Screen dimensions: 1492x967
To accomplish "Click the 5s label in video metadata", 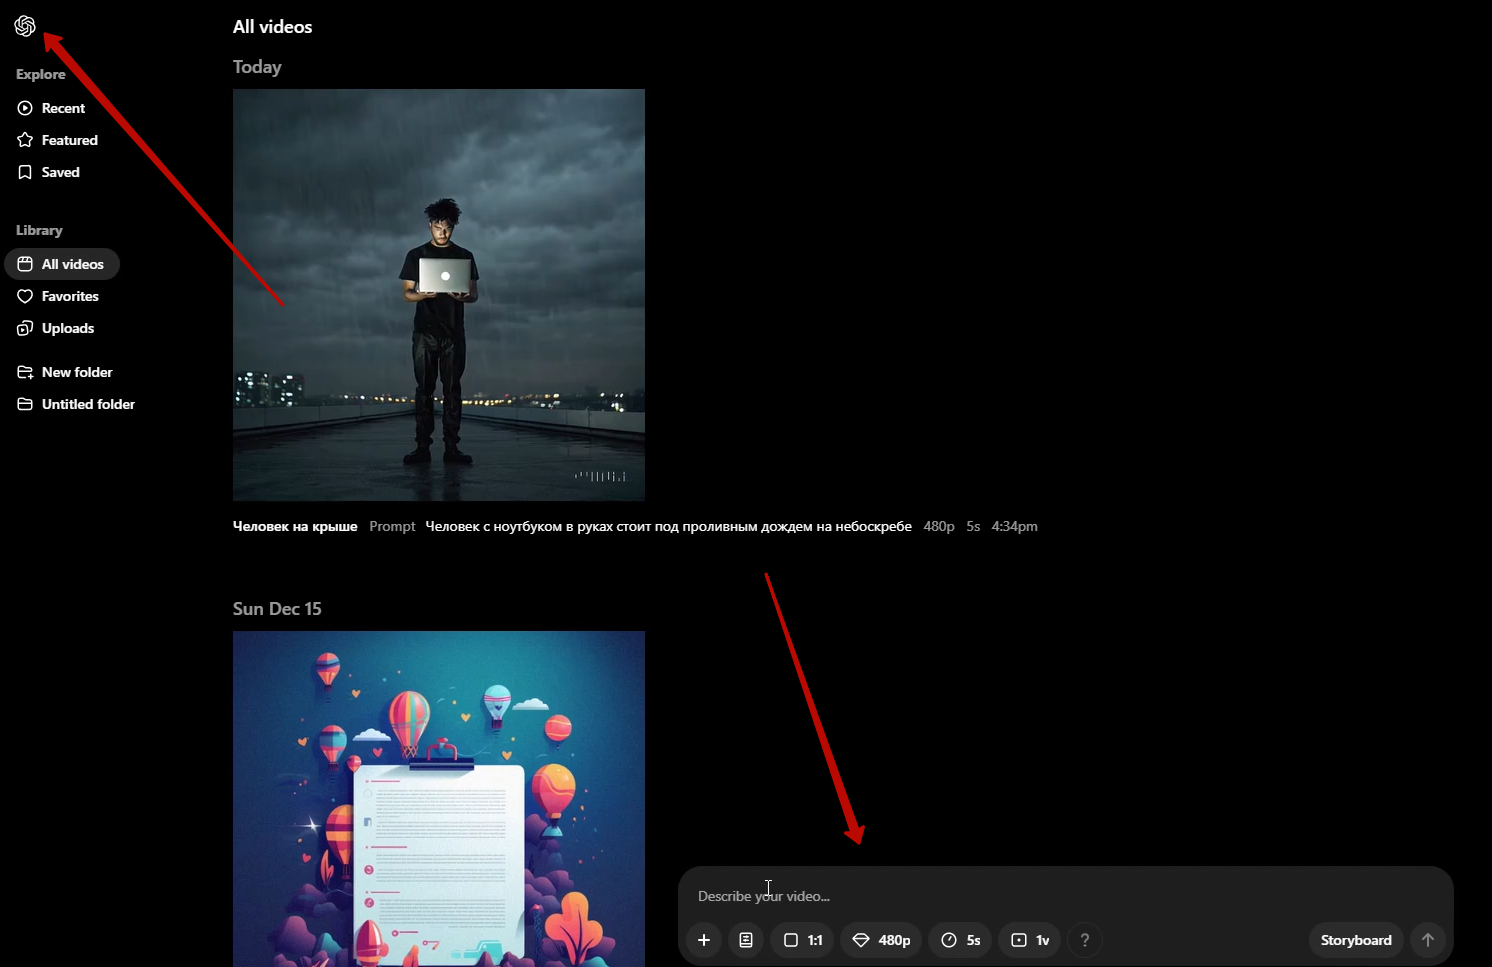I will tap(973, 526).
